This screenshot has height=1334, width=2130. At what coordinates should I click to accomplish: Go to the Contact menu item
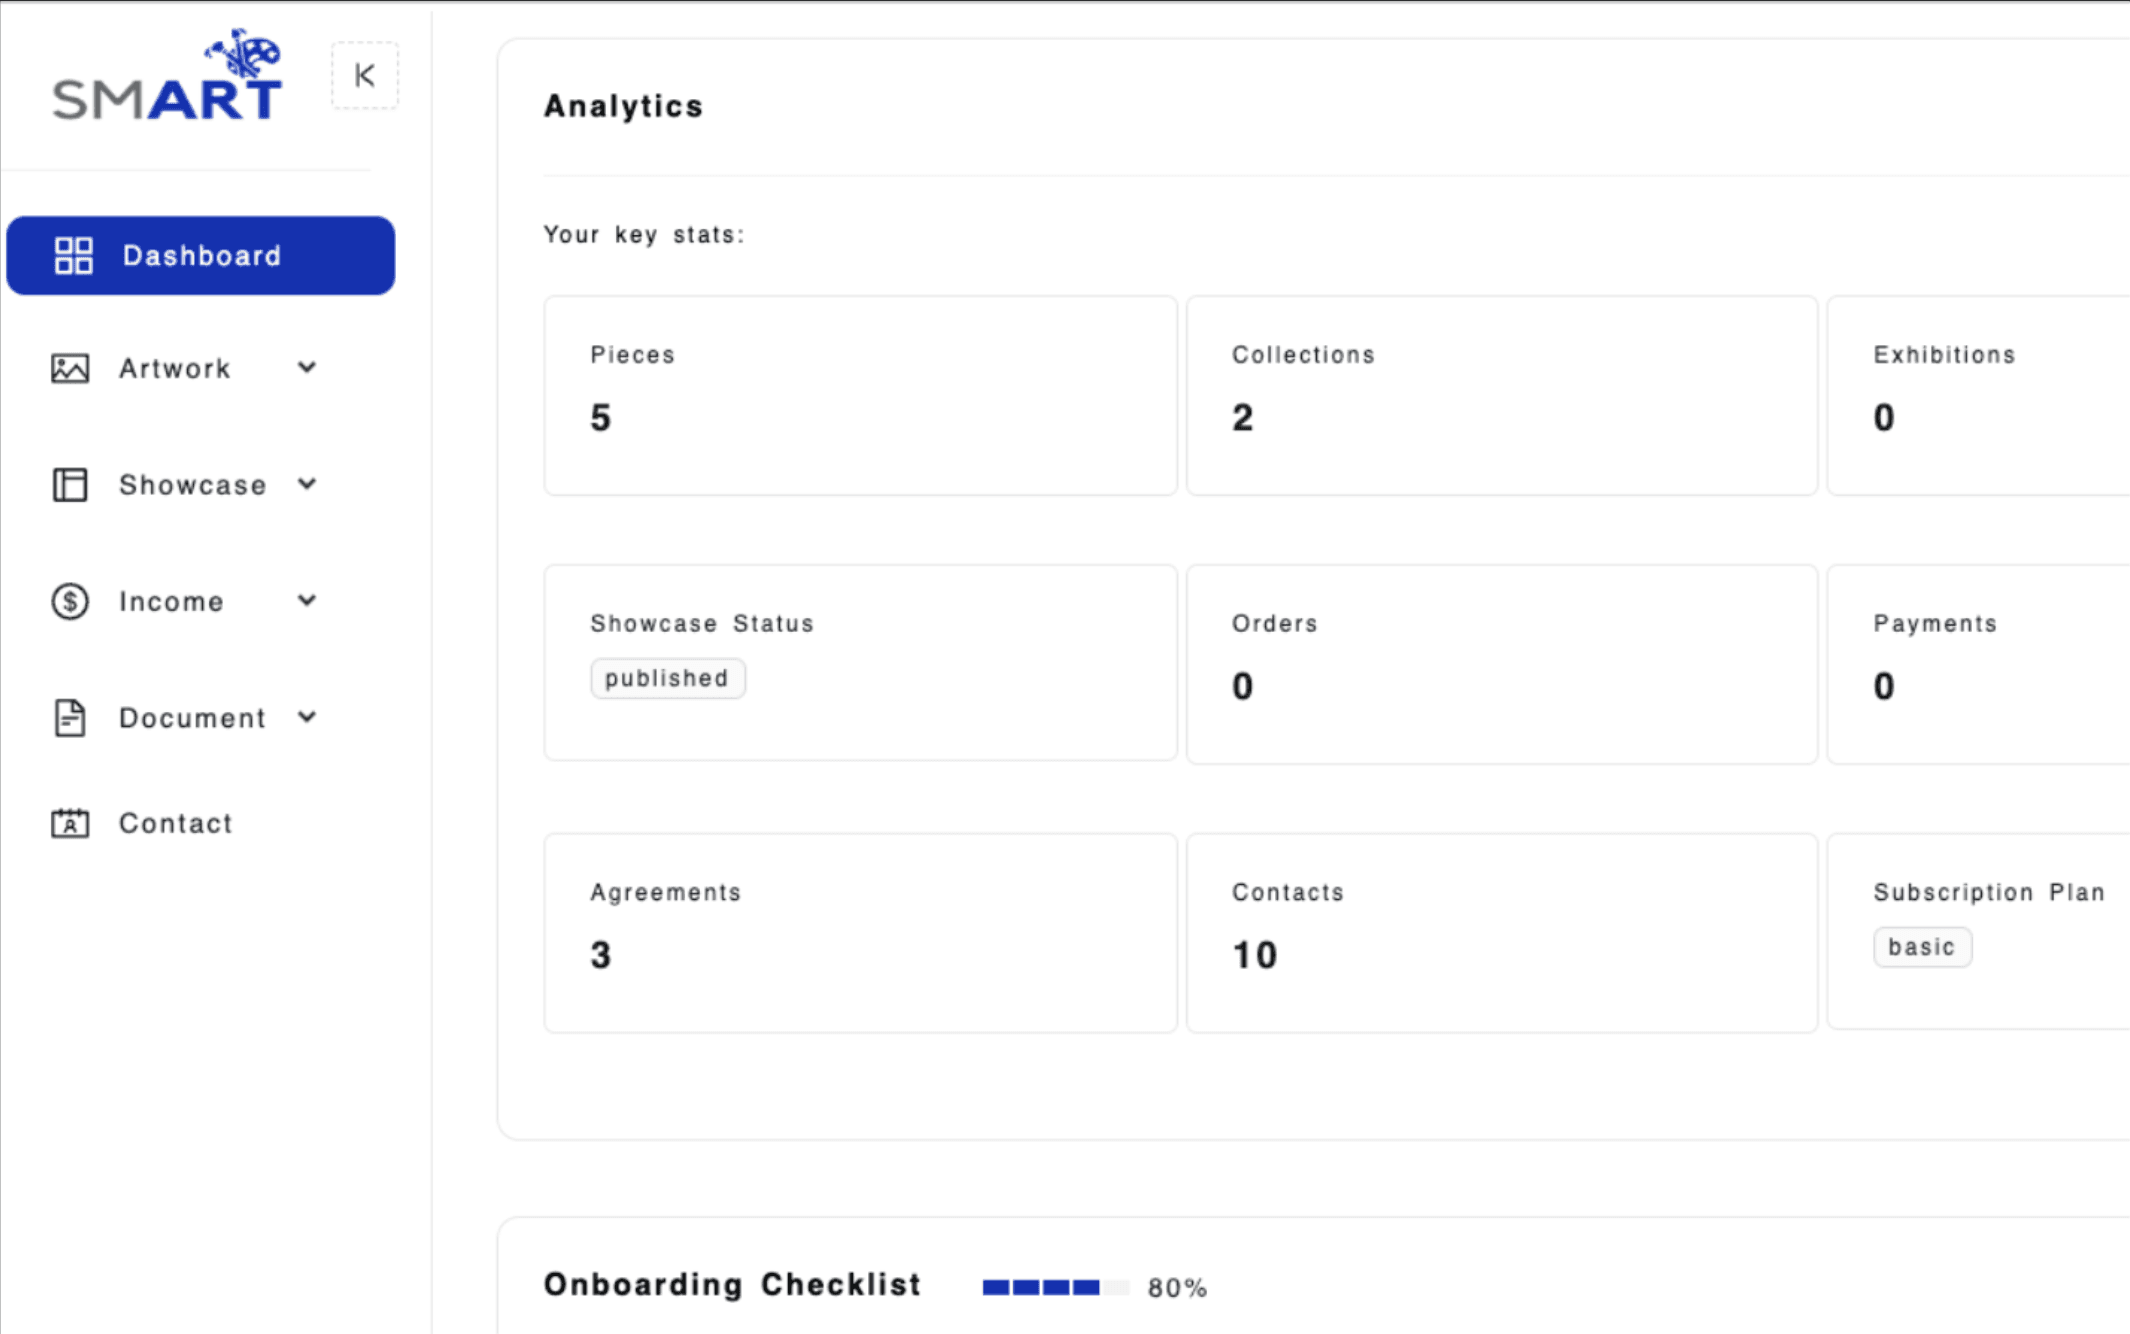coord(175,823)
